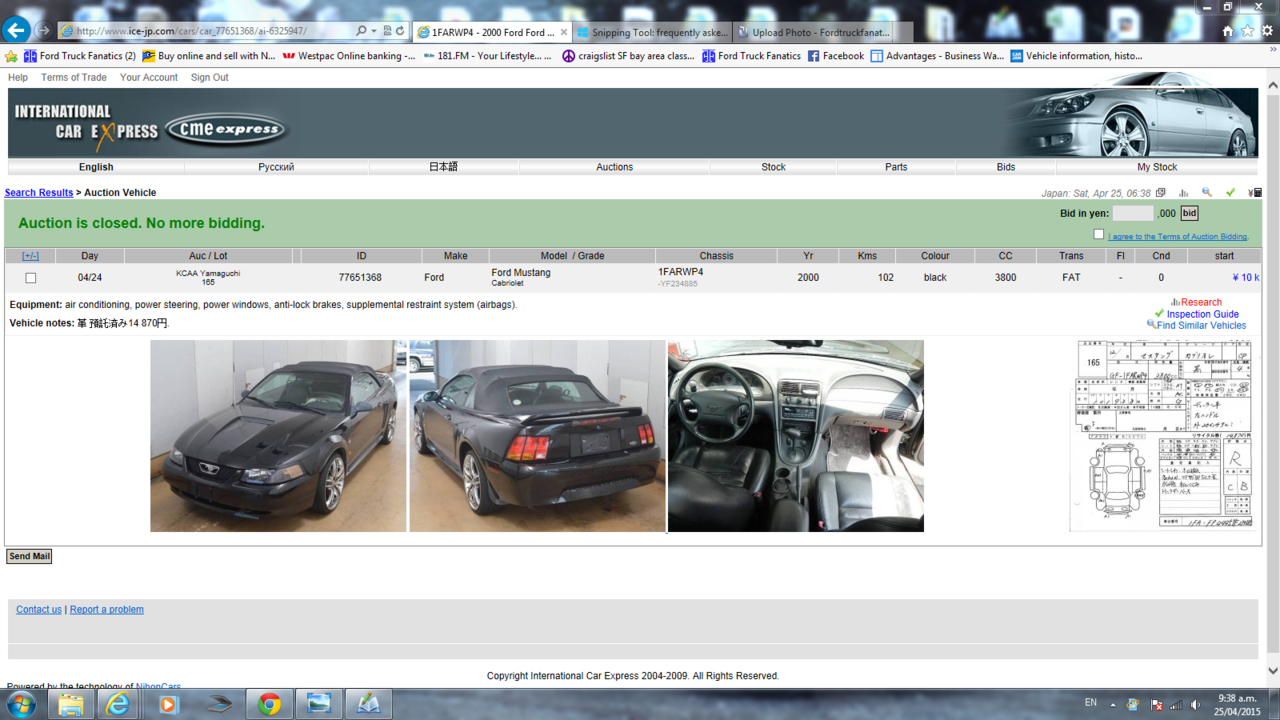
Task: Click the network signal tray icon
Action: pos(1176,704)
